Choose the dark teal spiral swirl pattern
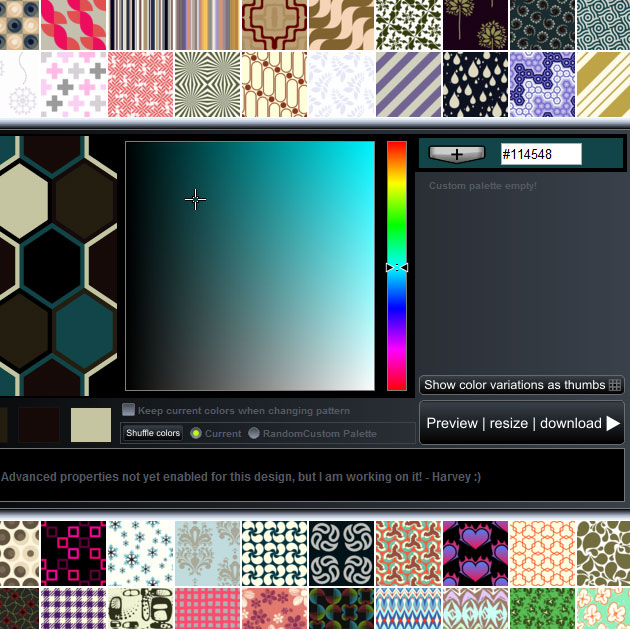 pos(542,25)
